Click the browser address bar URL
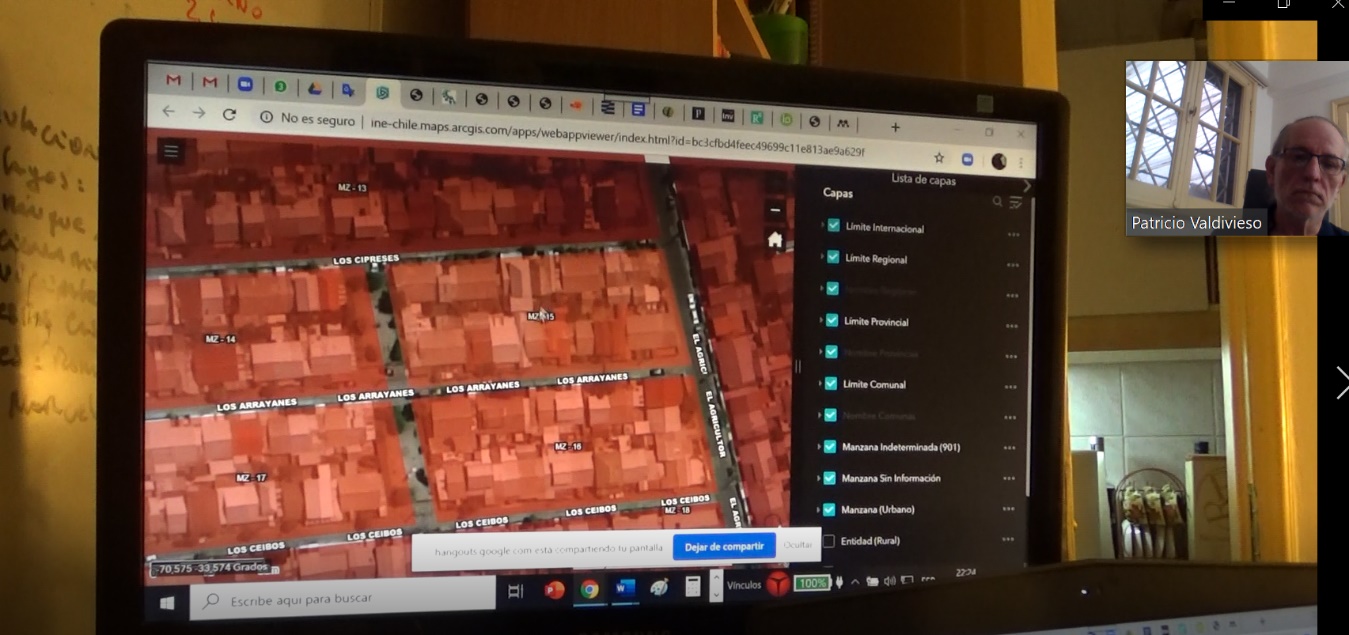The image size is (1349, 635). pyautogui.click(x=617, y=137)
